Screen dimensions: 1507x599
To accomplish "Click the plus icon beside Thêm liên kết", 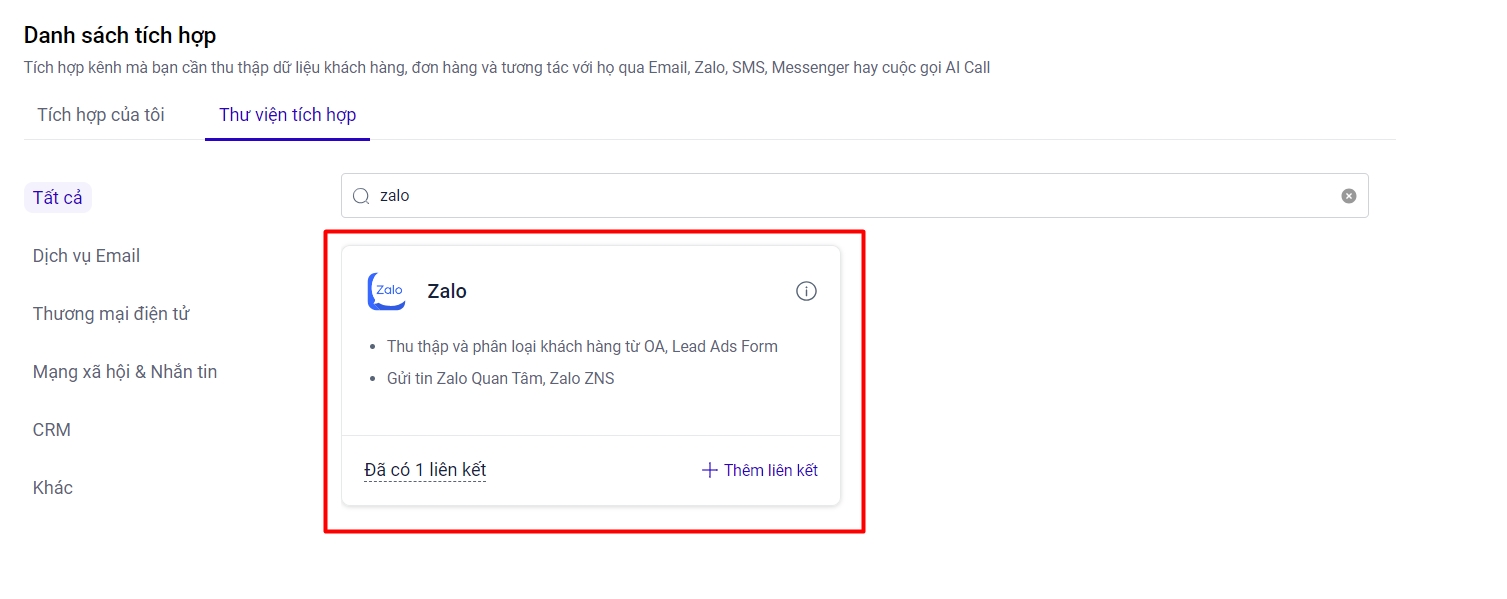I will point(710,470).
